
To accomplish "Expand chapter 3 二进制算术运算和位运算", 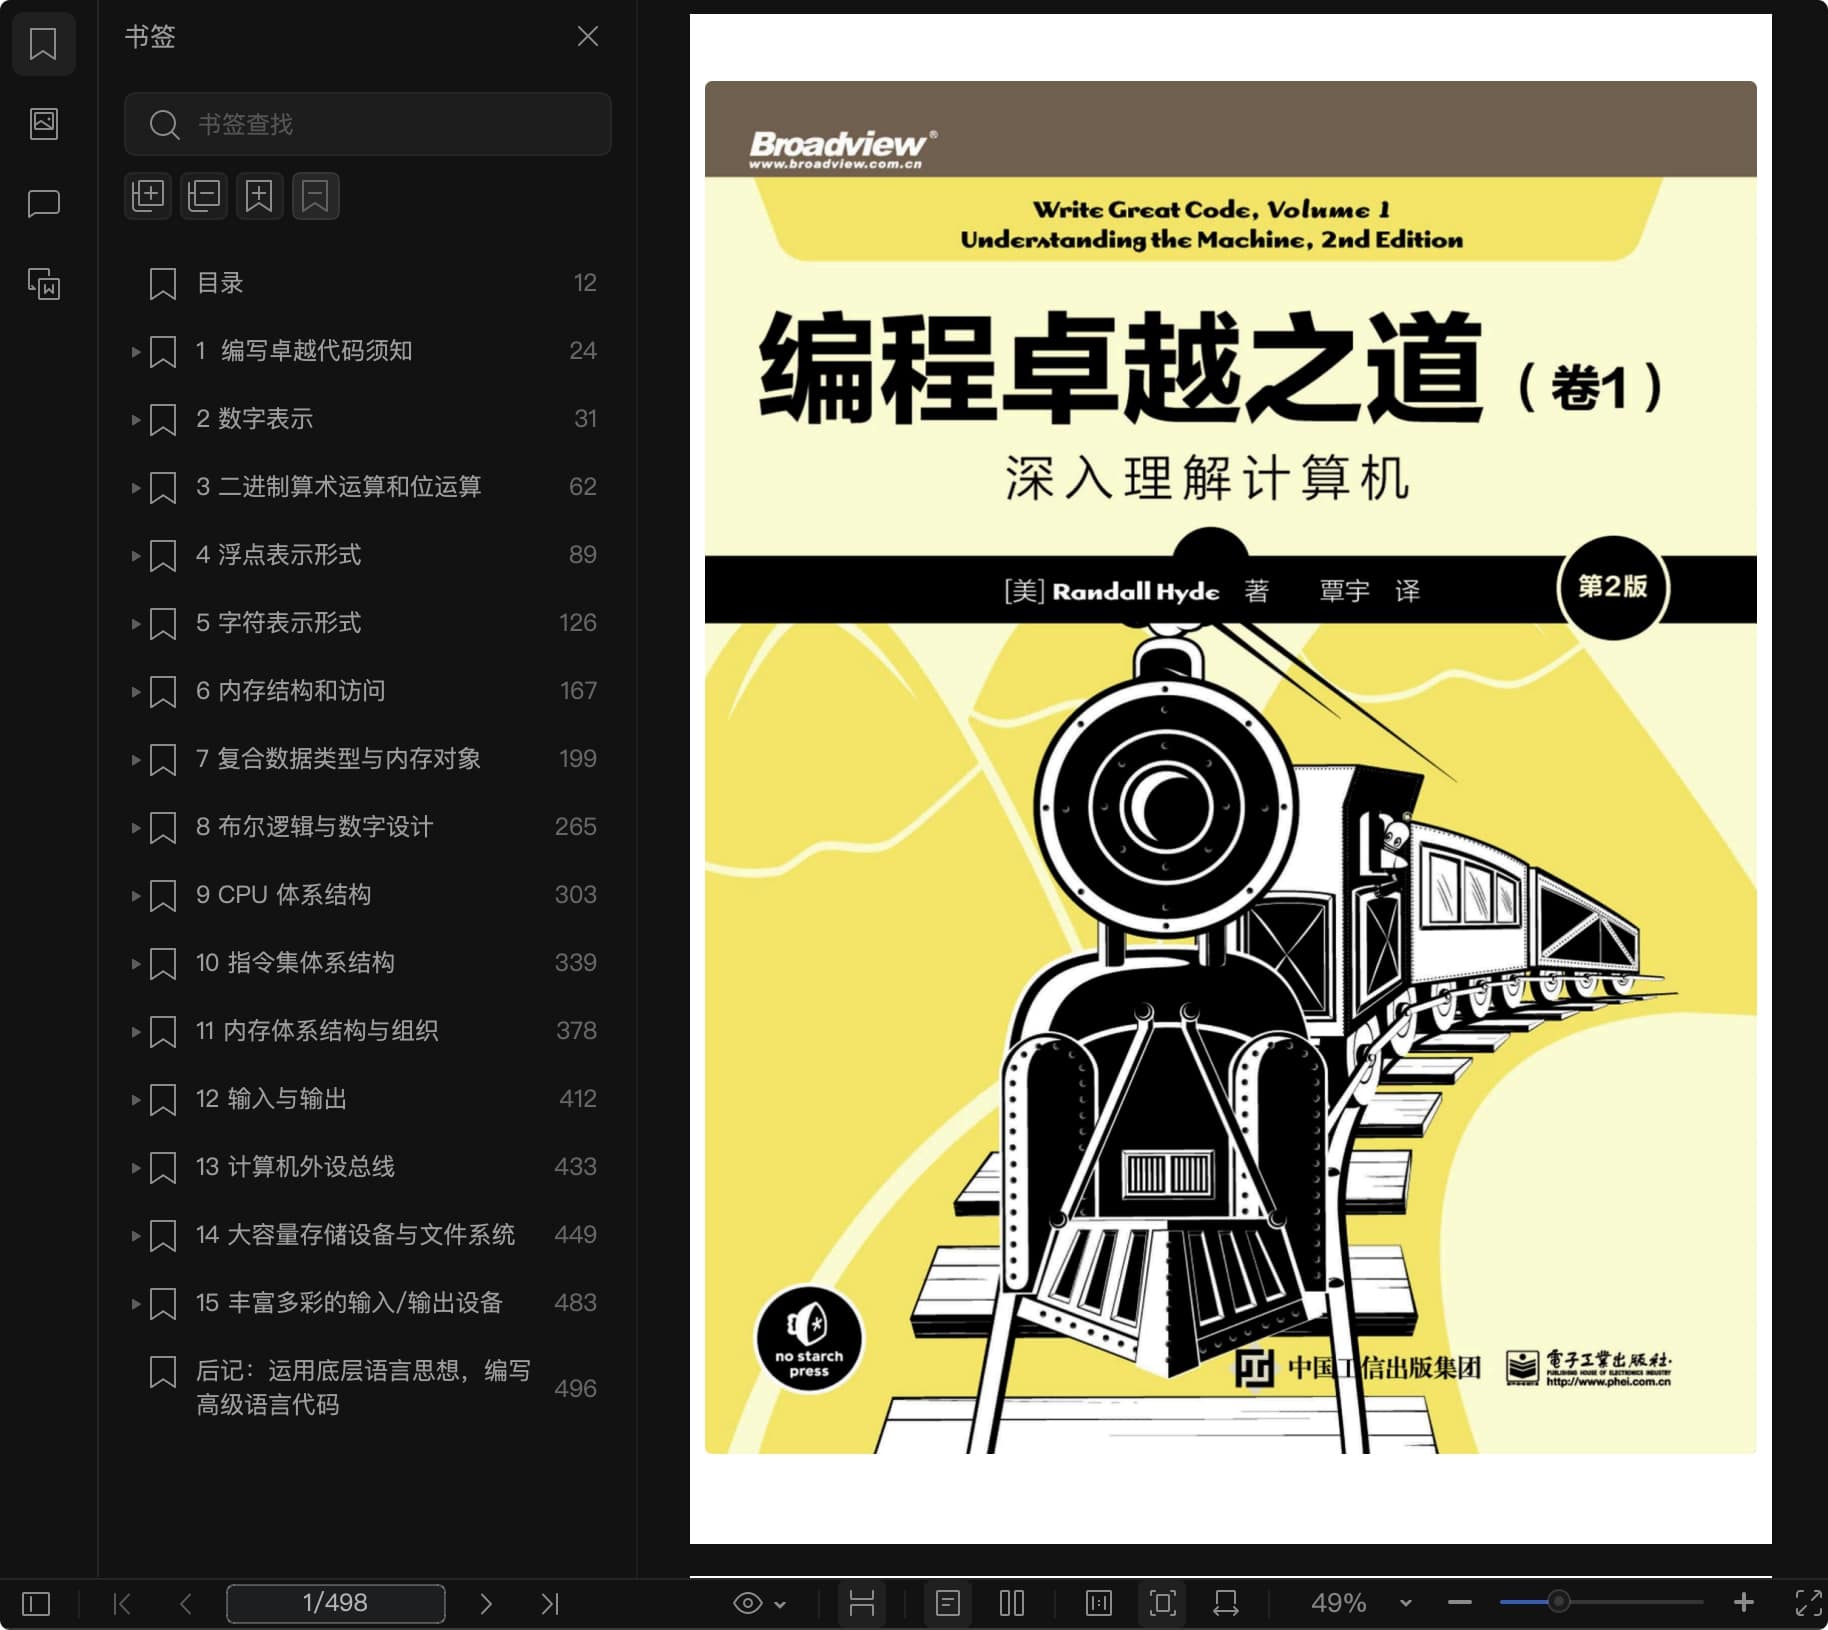I will pyautogui.click(x=135, y=487).
